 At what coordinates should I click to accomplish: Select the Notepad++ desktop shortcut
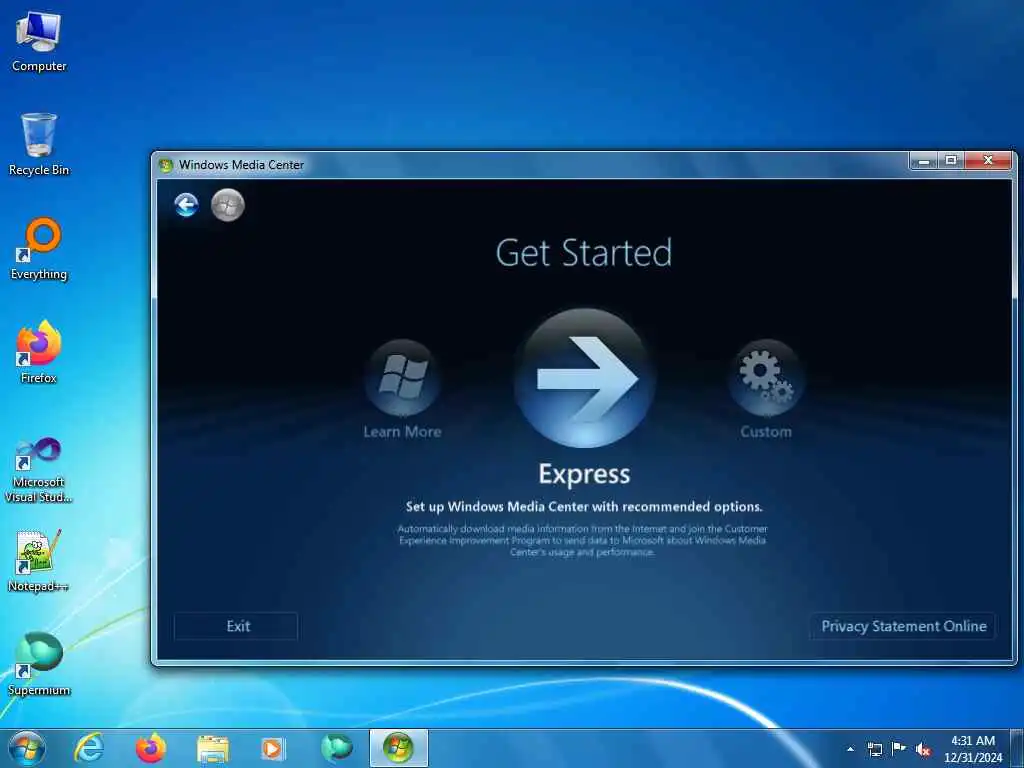point(39,561)
